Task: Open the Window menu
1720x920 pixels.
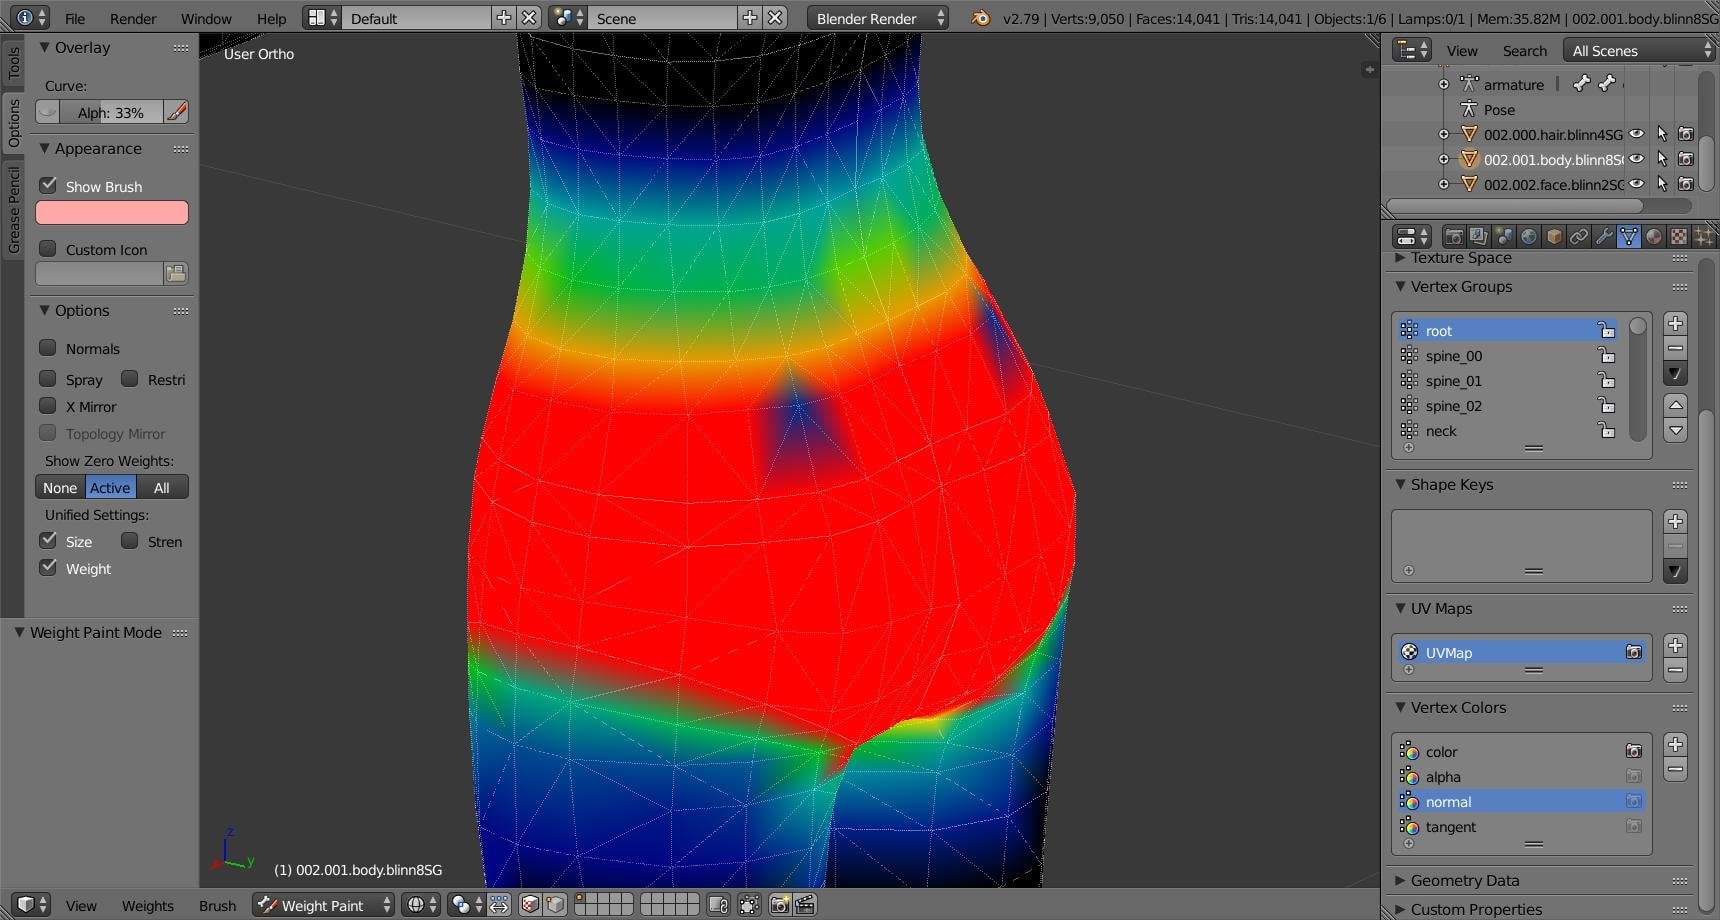Action: click(206, 18)
